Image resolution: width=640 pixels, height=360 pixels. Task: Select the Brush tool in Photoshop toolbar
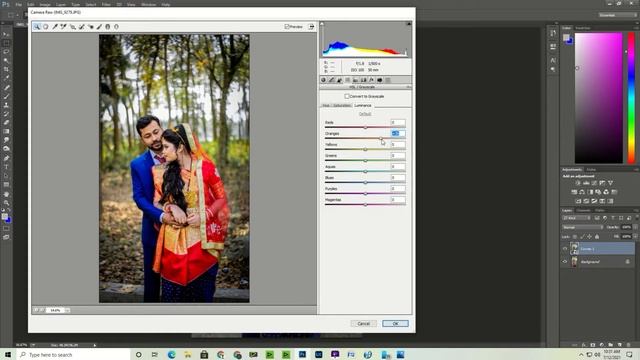[x=6, y=96]
